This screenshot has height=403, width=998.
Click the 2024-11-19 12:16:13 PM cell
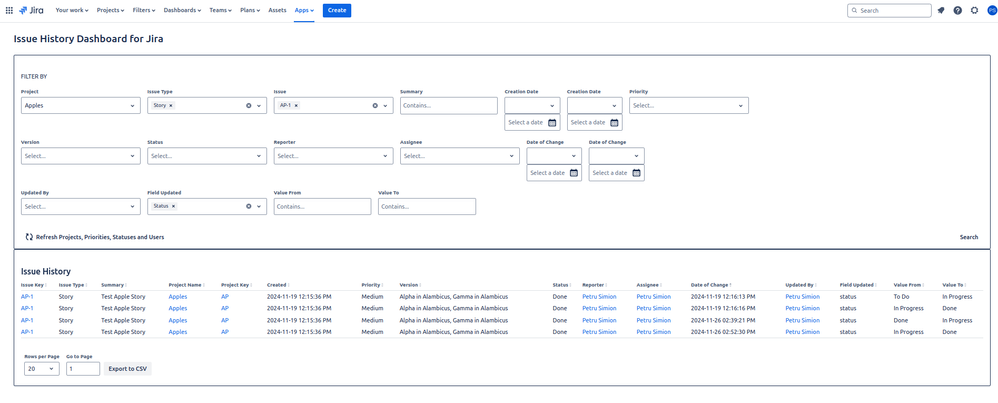[722, 297]
